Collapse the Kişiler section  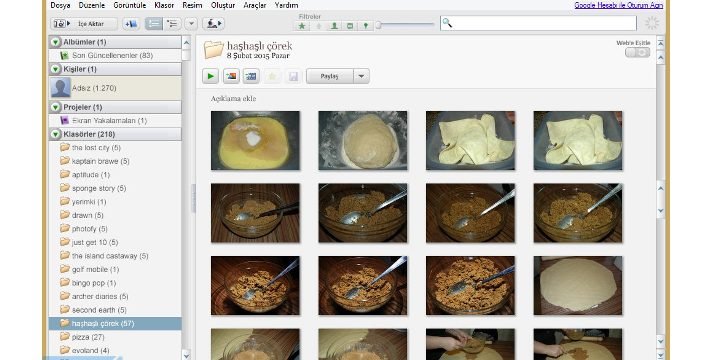click(55, 69)
